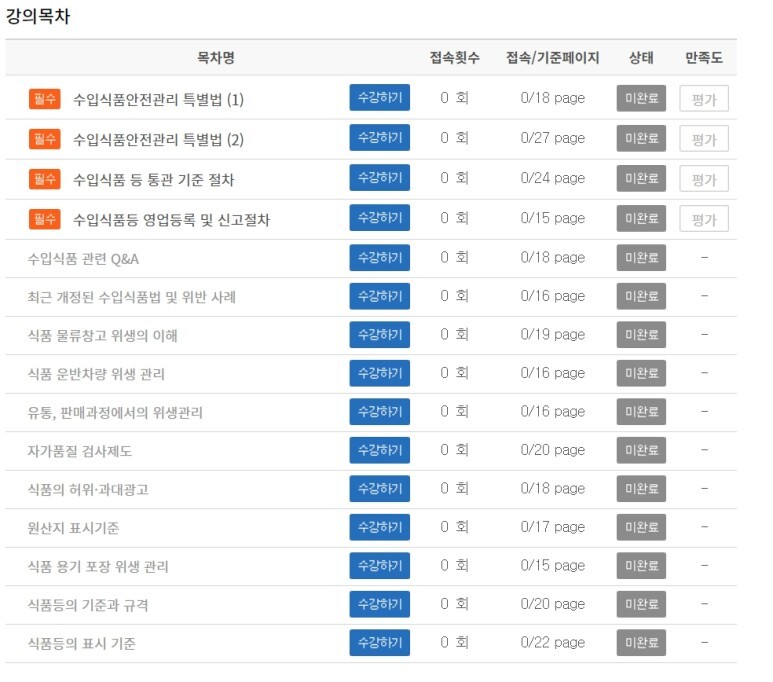Select the title 수입식품안전관리 특별법 (2)

coord(158,140)
